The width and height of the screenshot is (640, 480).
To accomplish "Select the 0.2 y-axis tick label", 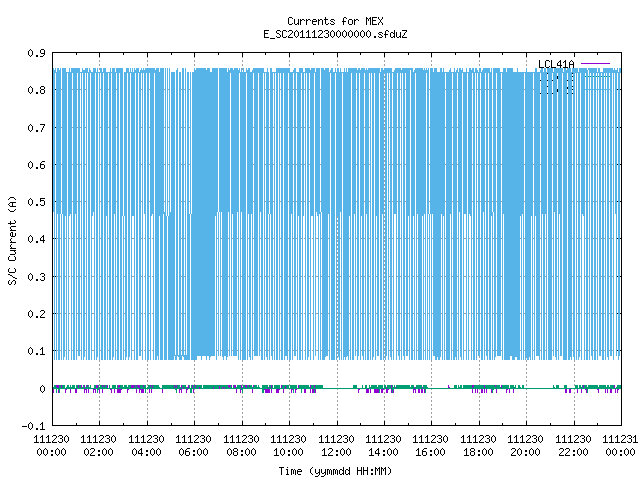I will click(36, 314).
